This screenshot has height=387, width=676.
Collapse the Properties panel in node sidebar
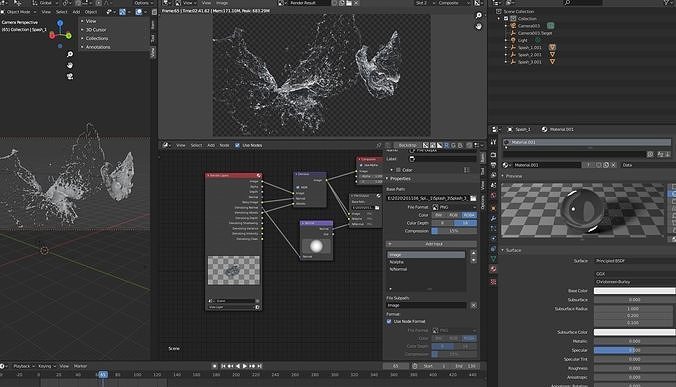click(400, 178)
